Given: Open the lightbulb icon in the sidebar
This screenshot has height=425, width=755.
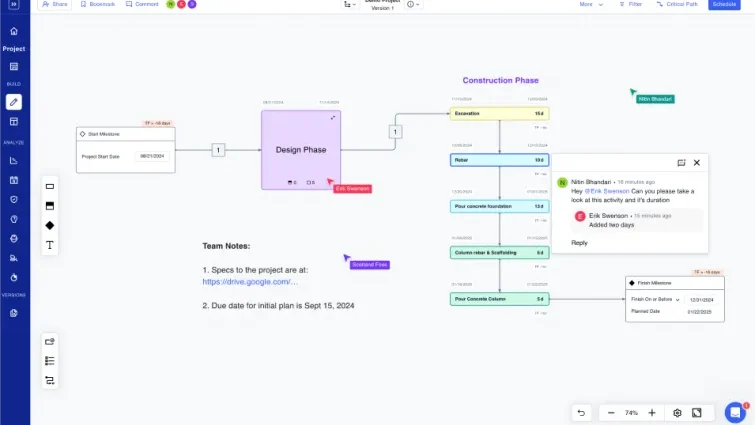Looking at the screenshot, I should 13,219.
